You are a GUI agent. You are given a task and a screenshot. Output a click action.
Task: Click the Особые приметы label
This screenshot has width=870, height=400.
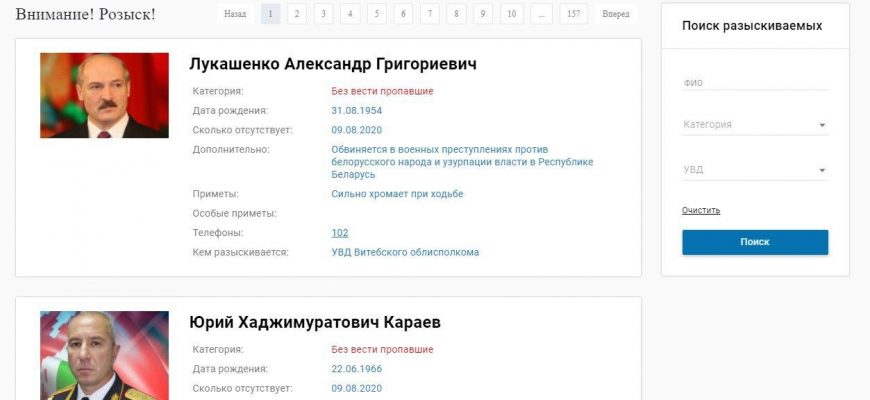click(x=235, y=214)
